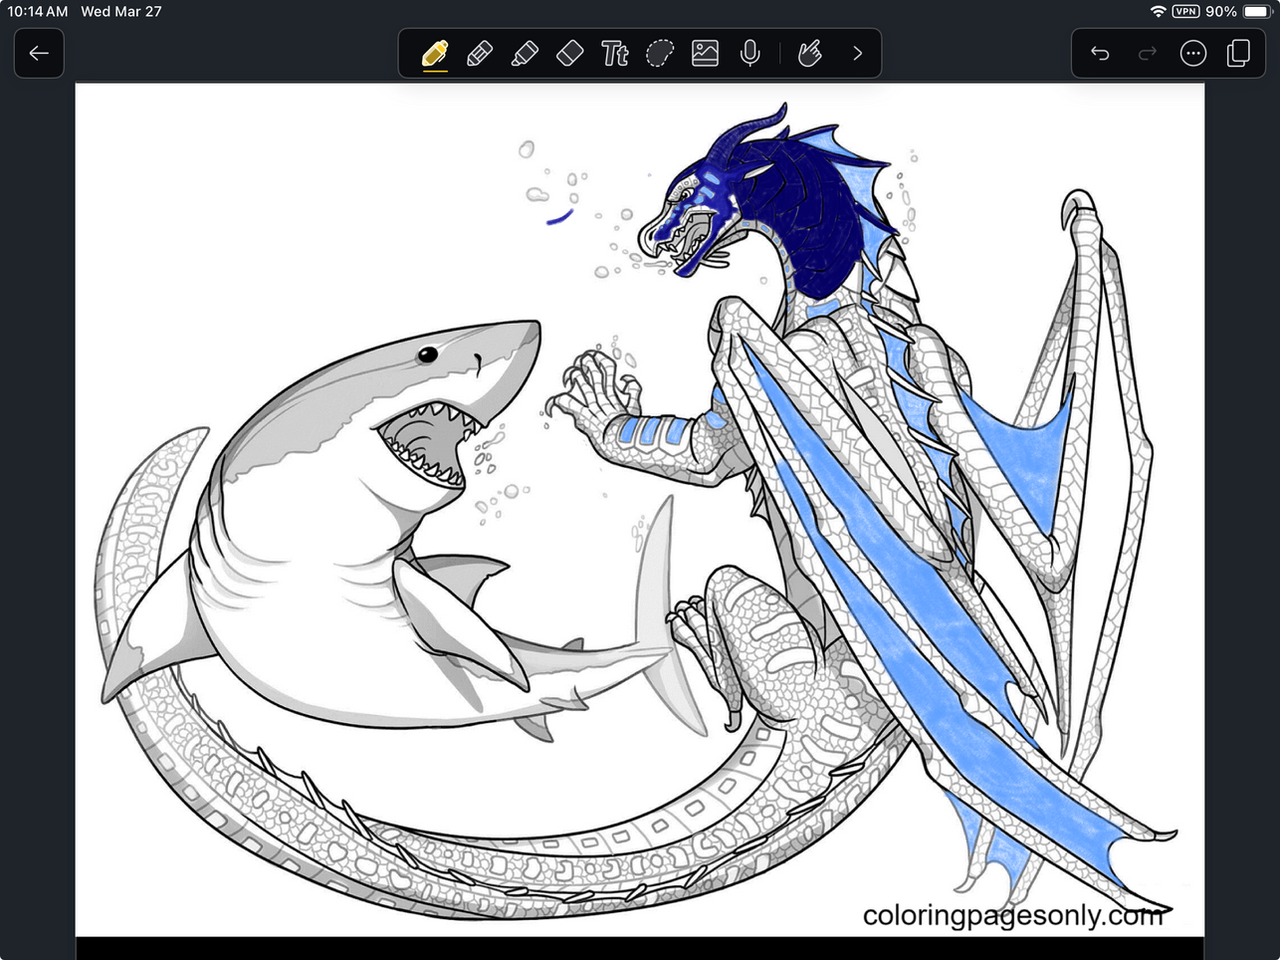Redo the last undone stroke
1280x960 pixels.
1147,53
